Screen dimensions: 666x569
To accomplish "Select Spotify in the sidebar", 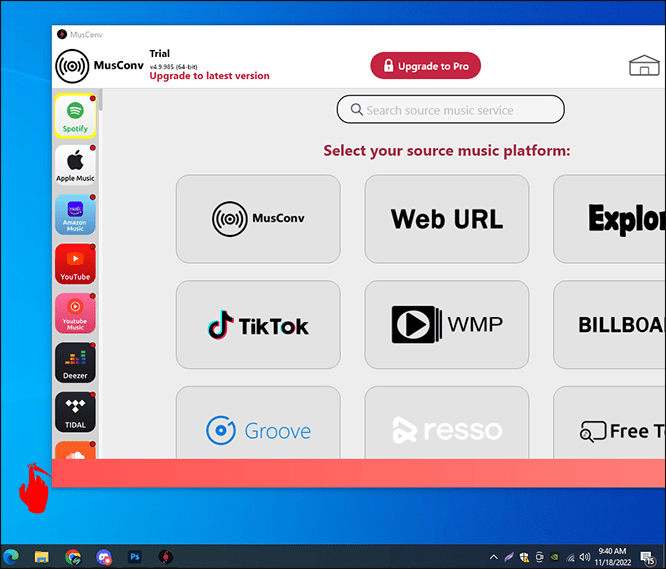I will coord(75,116).
